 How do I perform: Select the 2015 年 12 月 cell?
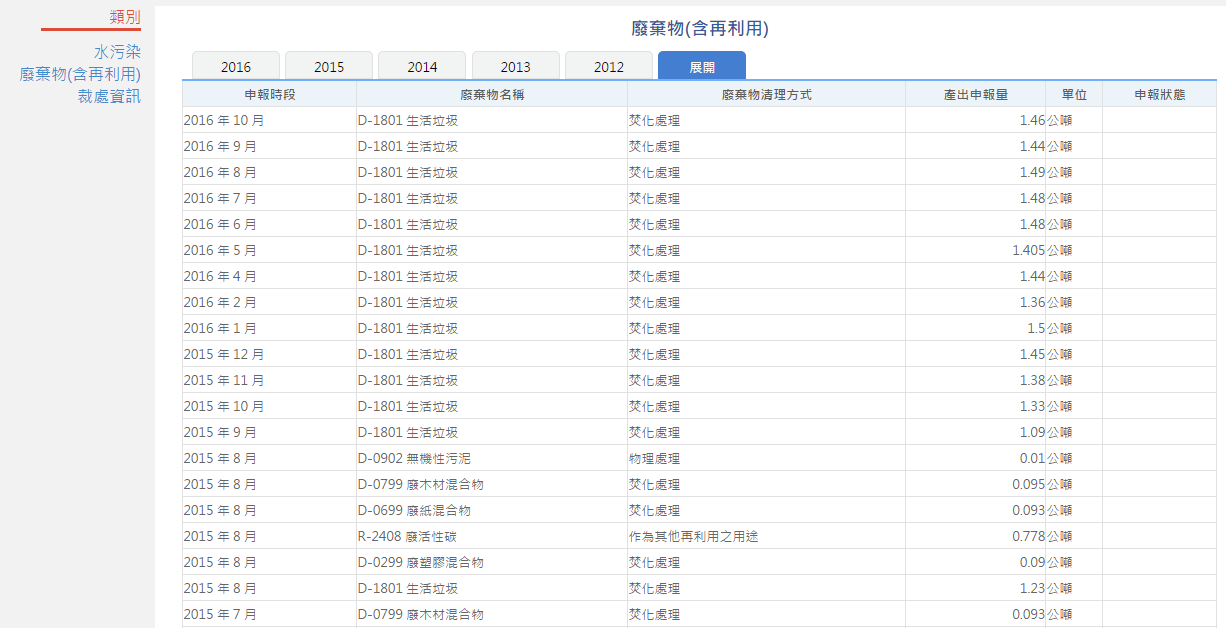269,354
